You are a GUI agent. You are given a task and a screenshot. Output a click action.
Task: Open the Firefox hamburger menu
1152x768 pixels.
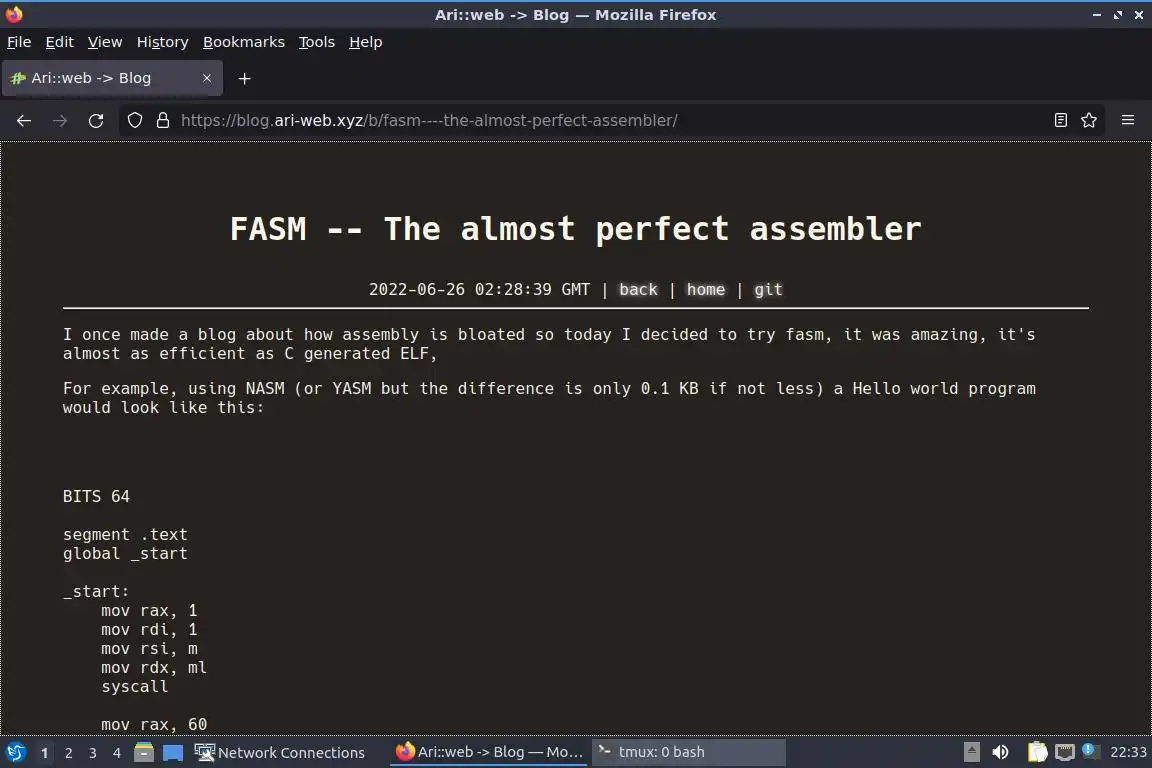pyautogui.click(x=1128, y=121)
